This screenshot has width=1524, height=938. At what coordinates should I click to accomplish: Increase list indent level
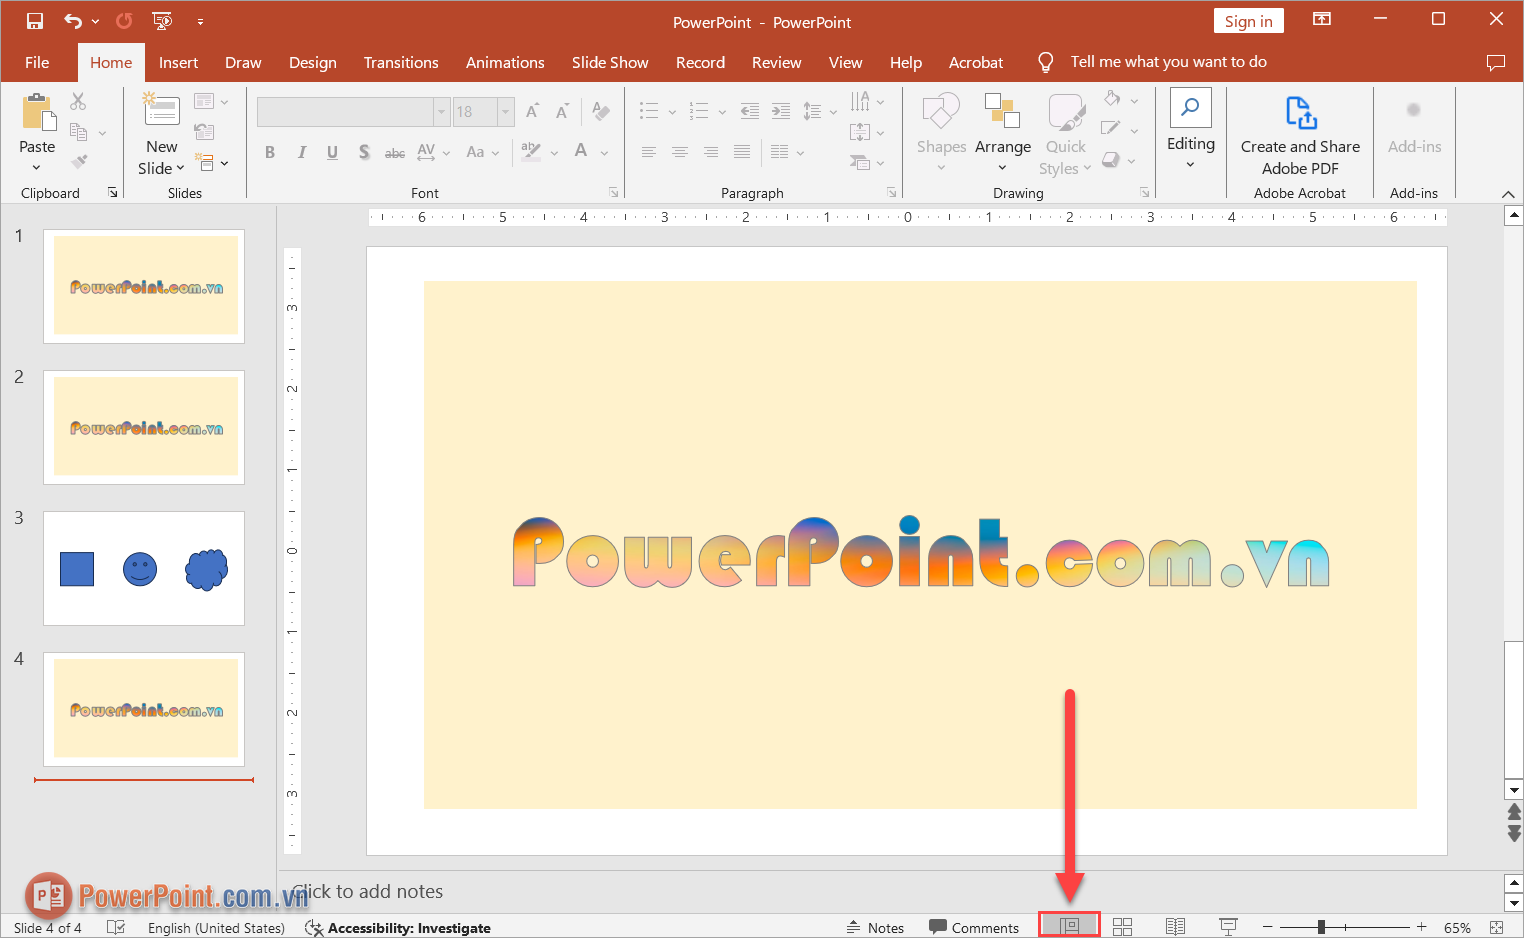781,111
